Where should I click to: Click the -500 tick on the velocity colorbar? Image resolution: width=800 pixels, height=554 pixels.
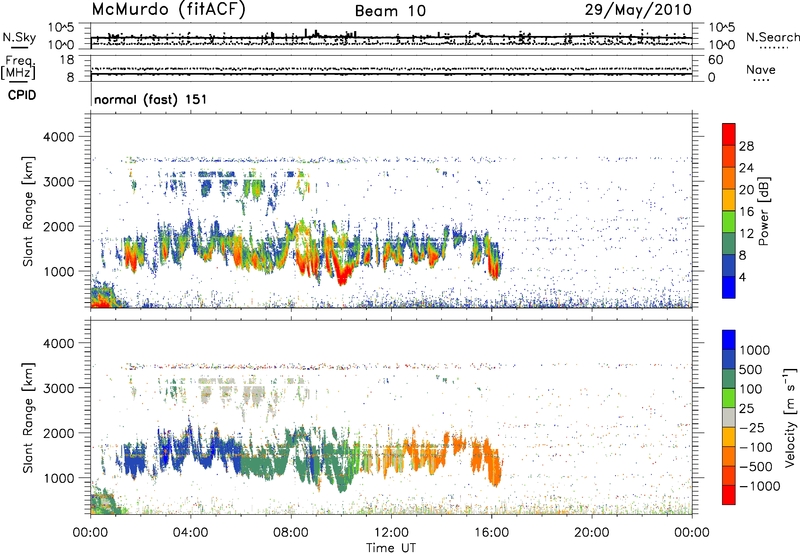click(756, 467)
